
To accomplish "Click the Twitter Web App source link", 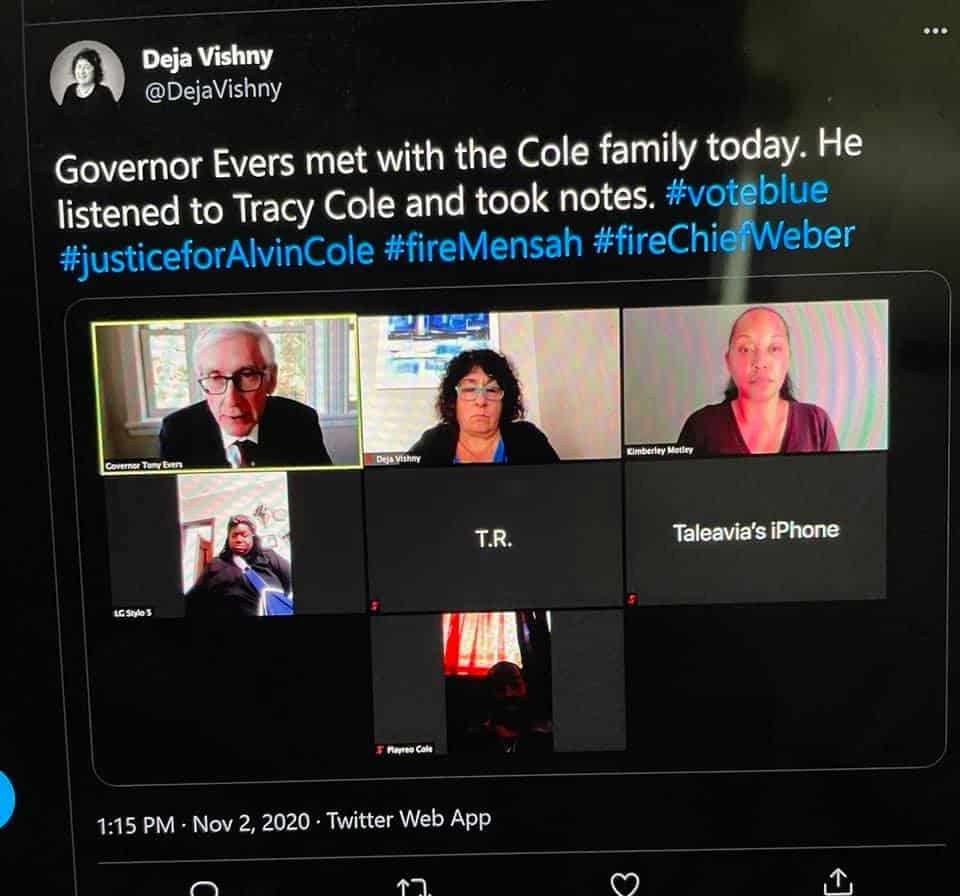I will 408,819.
